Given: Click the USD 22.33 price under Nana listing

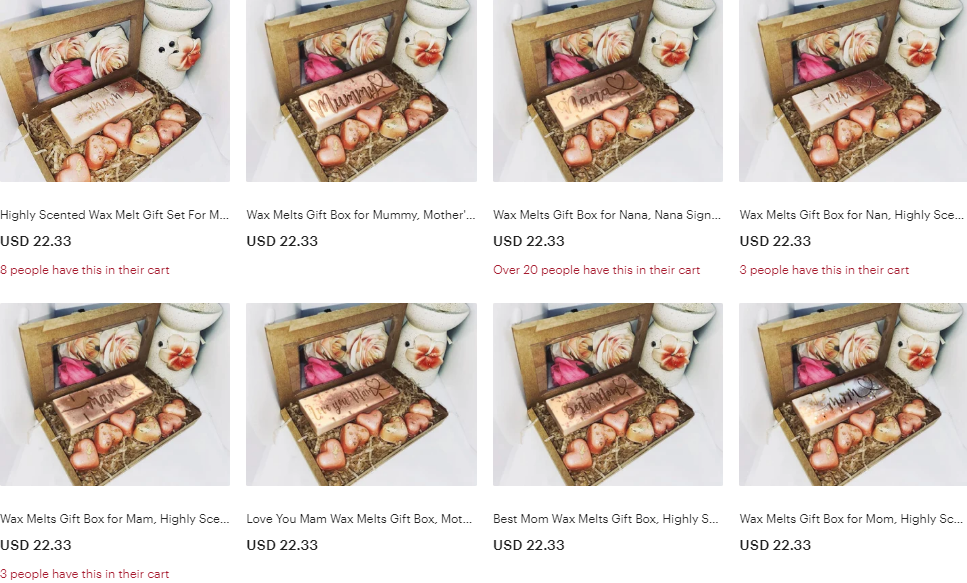Looking at the screenshot, I should [529, 241].
